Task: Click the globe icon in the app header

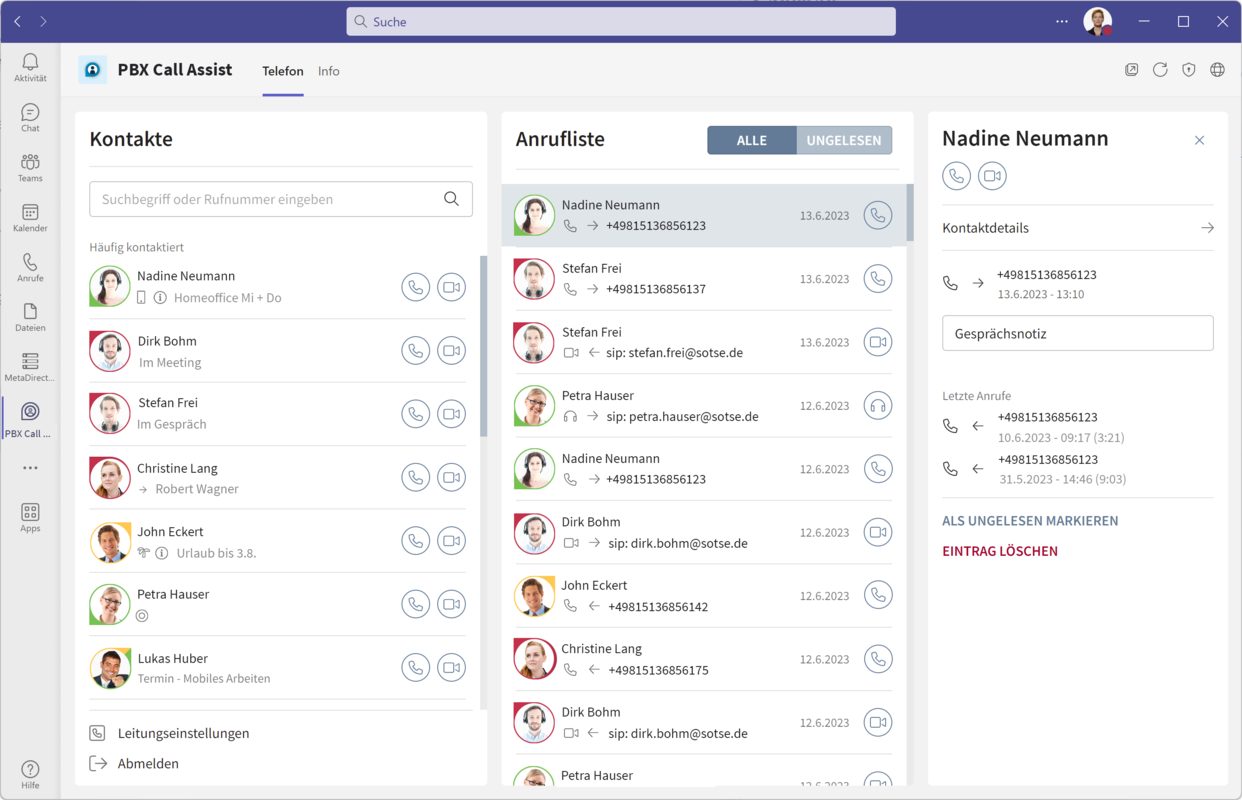Action: click(x=1217, y=69)
